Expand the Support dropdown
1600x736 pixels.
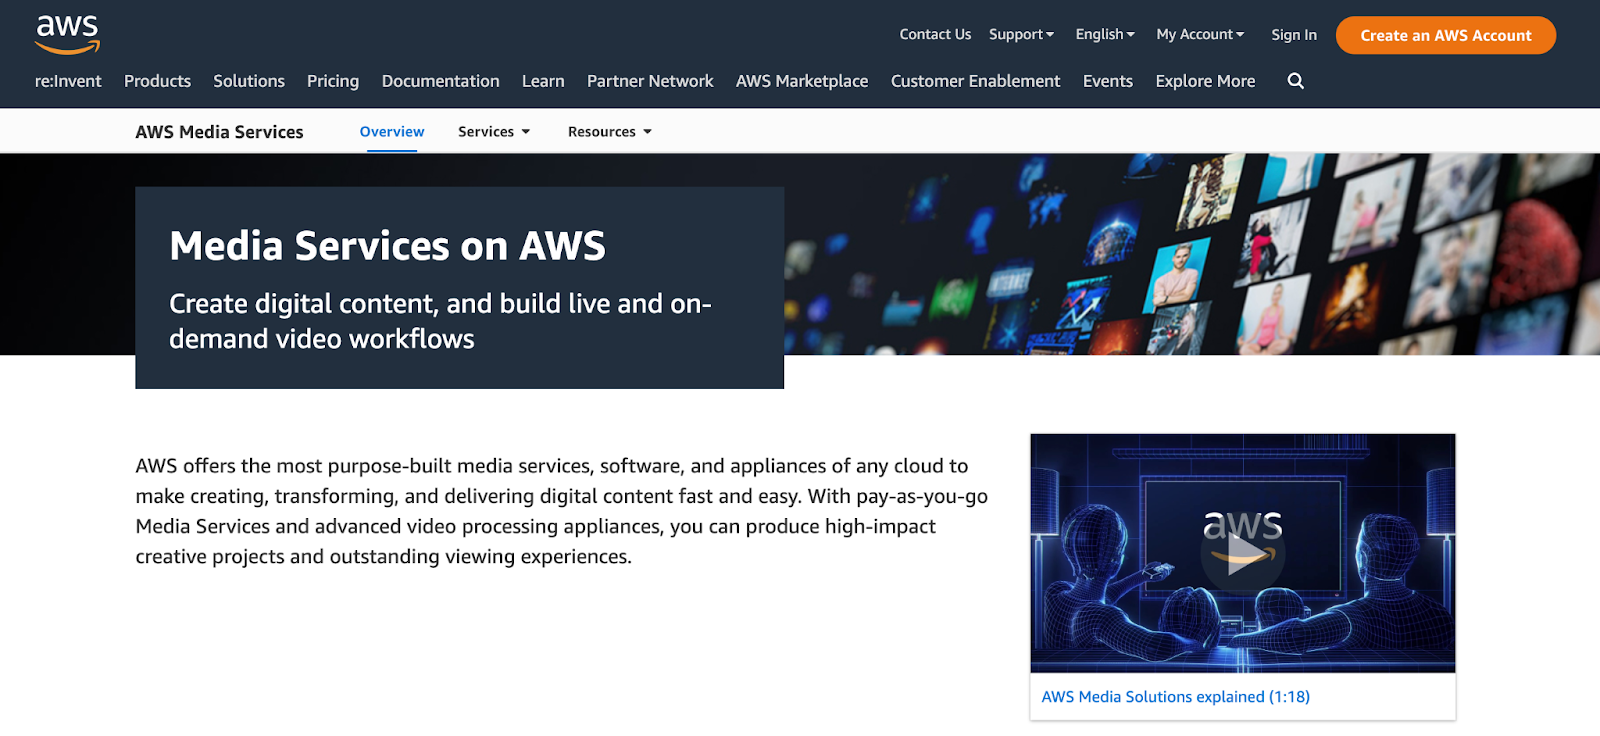pos(1021,34)
